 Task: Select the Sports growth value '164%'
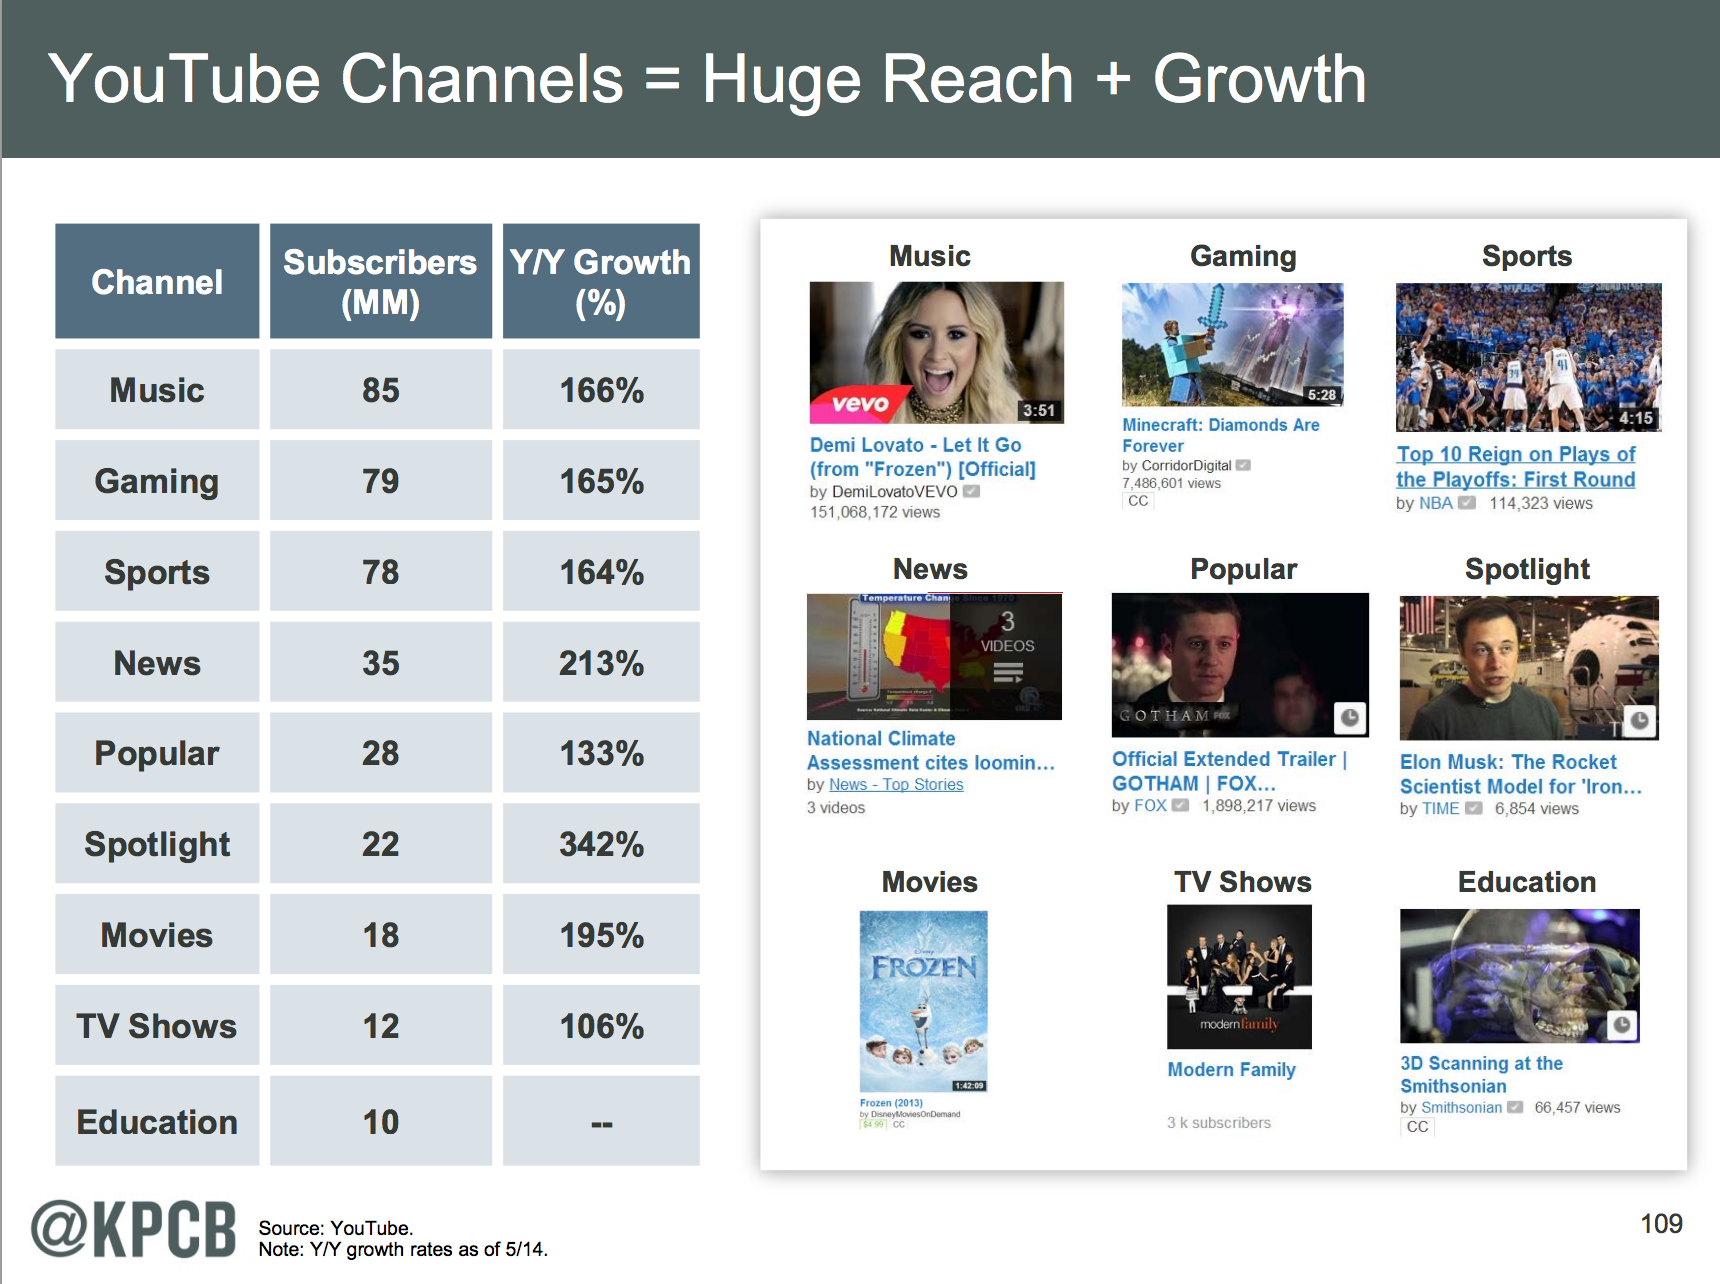[x=601, y=572]
